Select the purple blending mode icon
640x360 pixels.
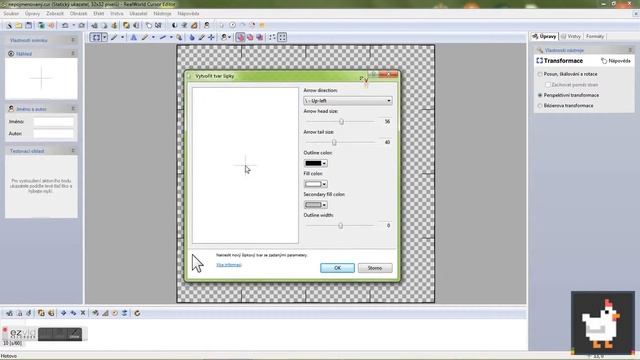click(x=260, y=38)
